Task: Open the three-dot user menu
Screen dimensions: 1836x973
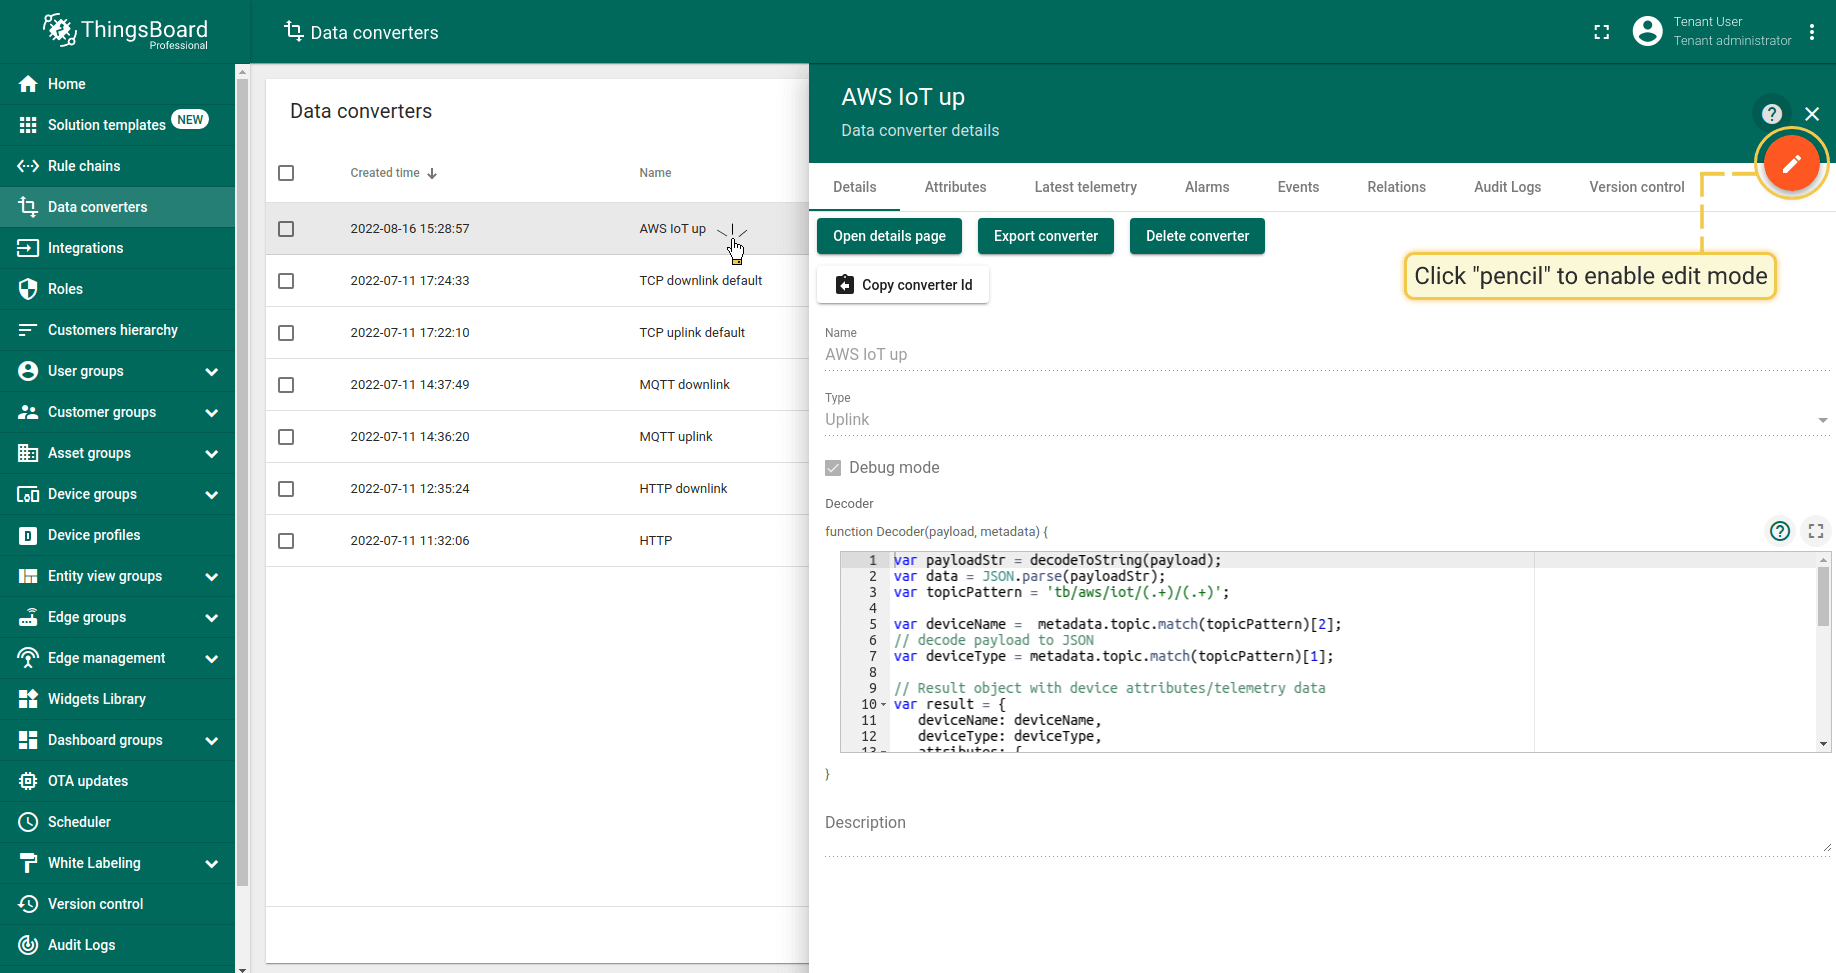Action: (x=1812, y=32)
